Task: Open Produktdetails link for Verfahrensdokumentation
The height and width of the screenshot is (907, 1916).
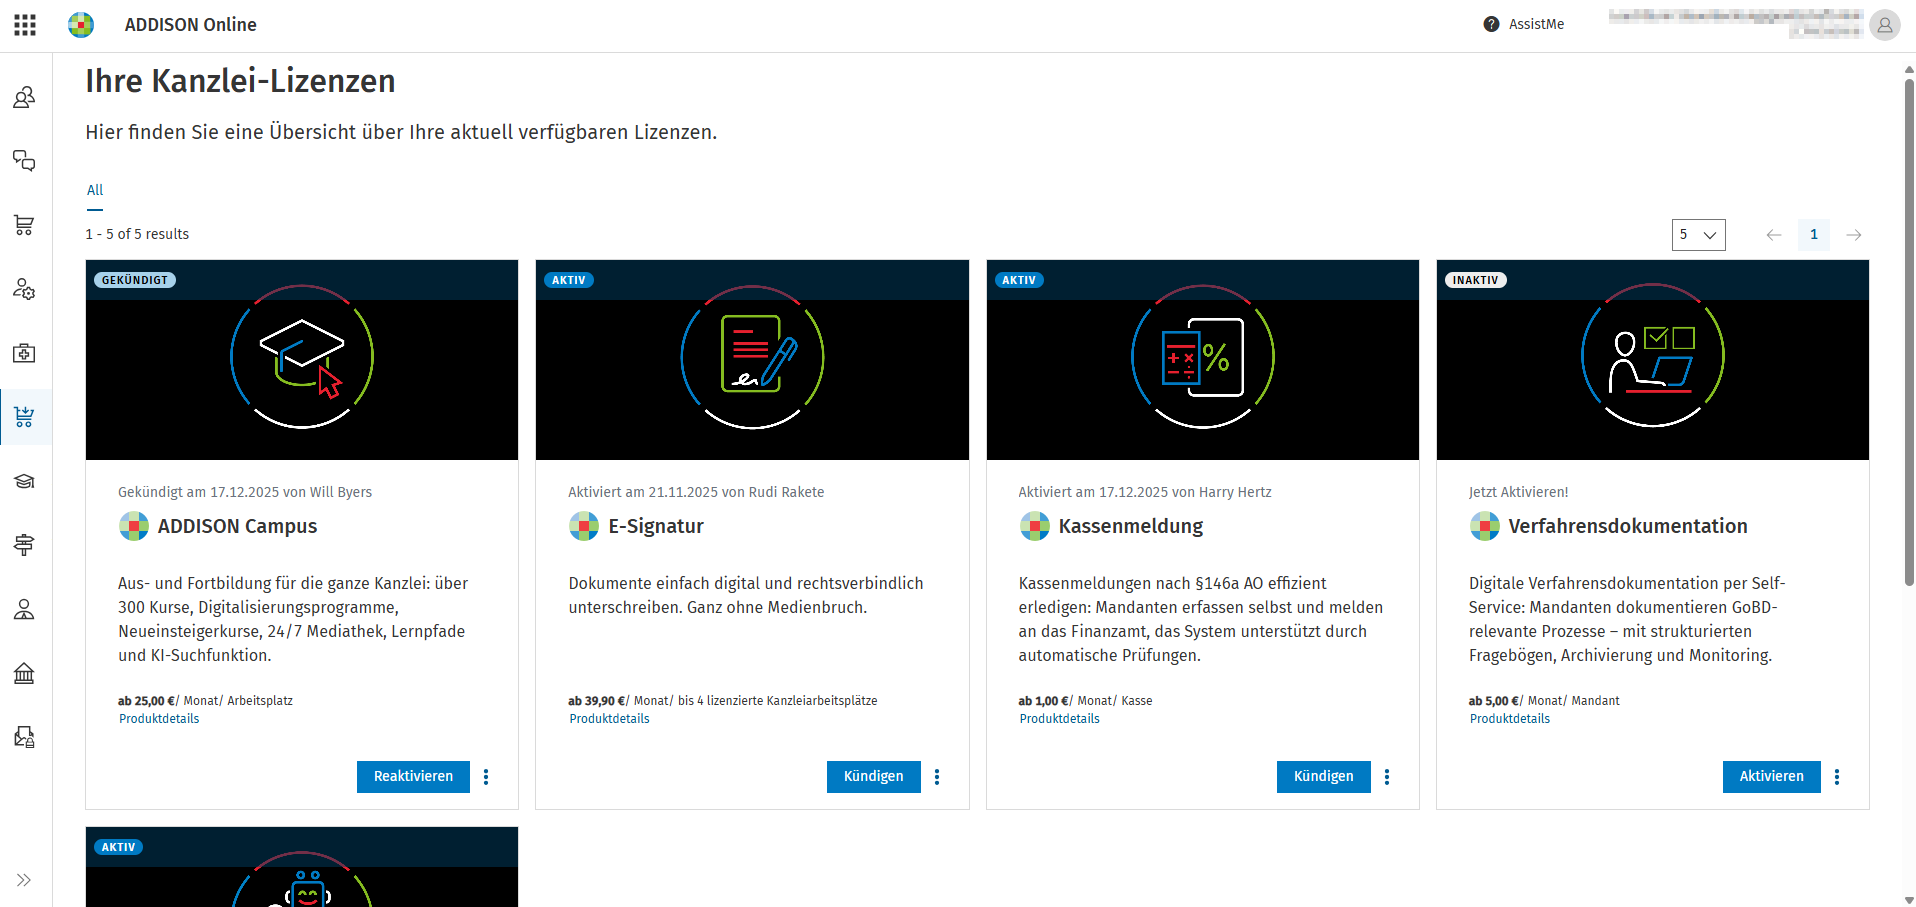Action: point(1509,719)
